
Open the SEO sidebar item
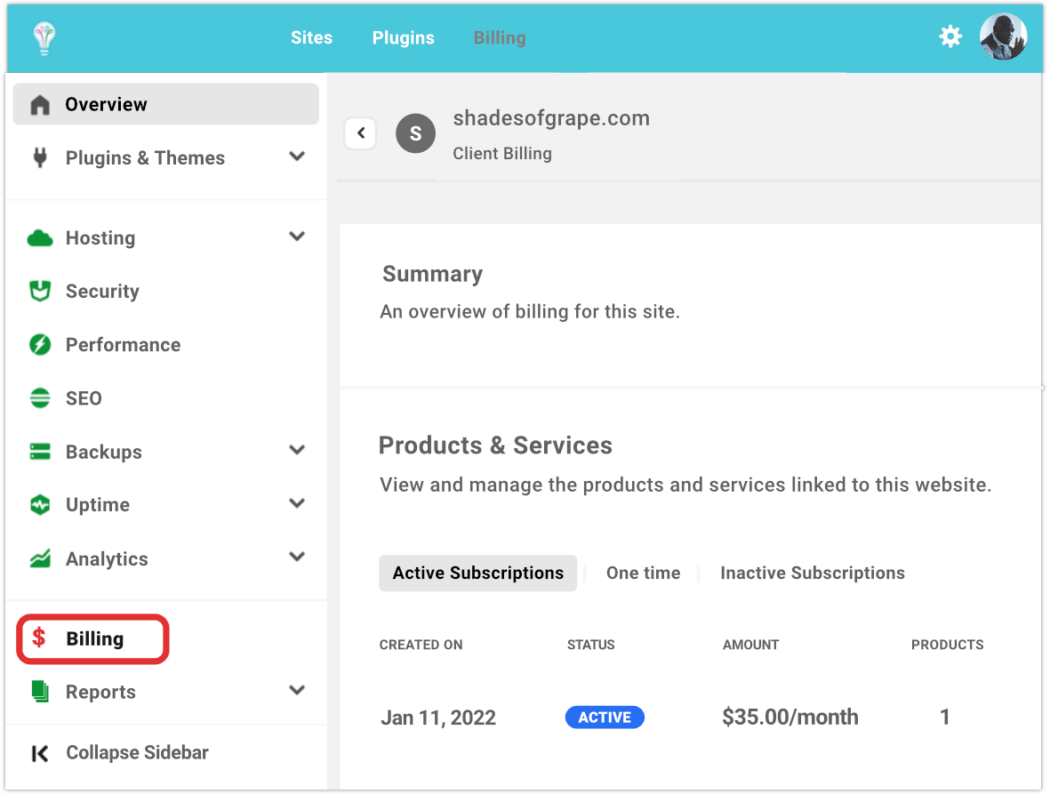pos(84,398)
